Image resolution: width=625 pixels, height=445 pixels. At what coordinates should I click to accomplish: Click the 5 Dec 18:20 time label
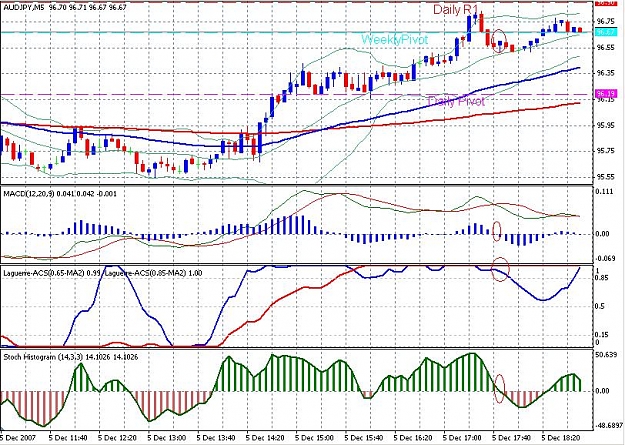562,438
